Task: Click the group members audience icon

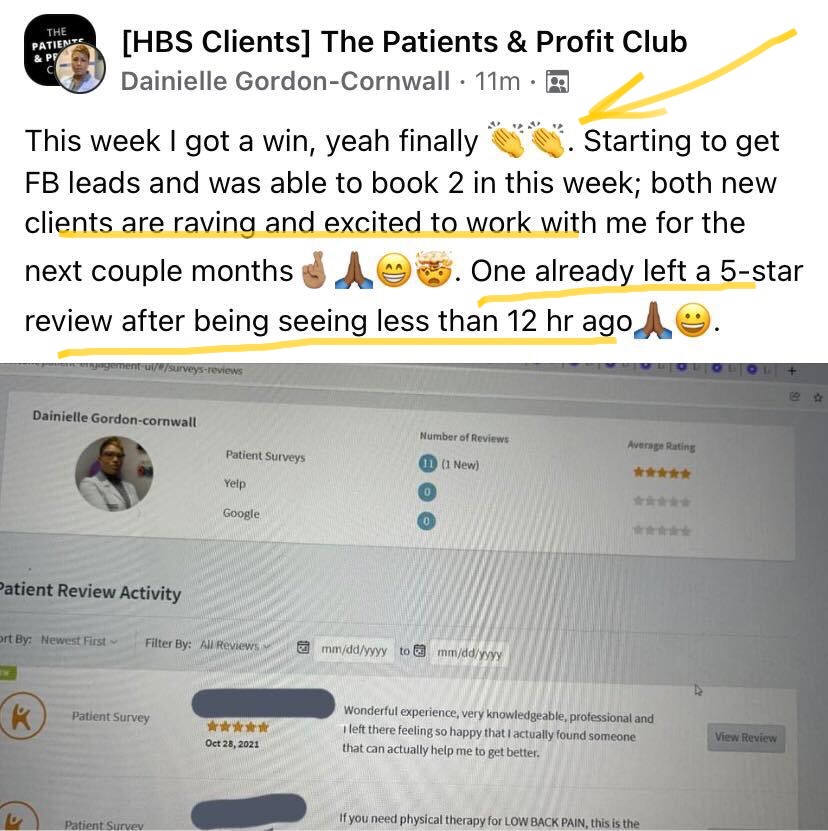Action: (557, 82)
